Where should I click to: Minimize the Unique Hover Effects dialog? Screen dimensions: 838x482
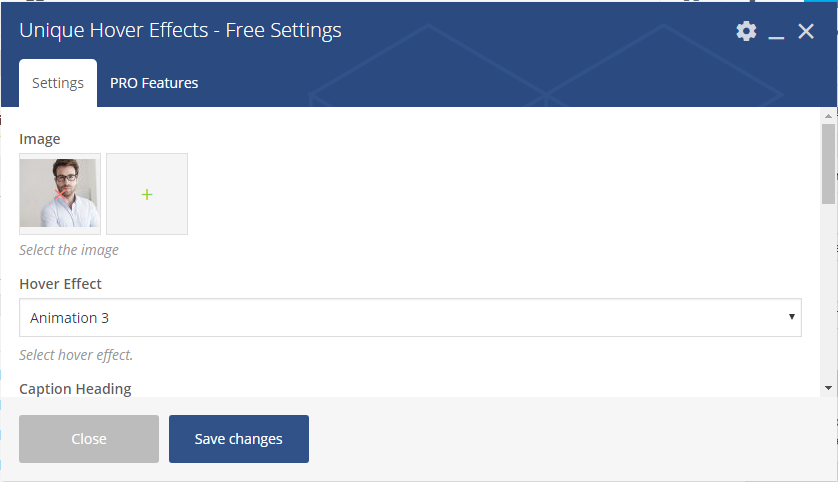[776, 32]
